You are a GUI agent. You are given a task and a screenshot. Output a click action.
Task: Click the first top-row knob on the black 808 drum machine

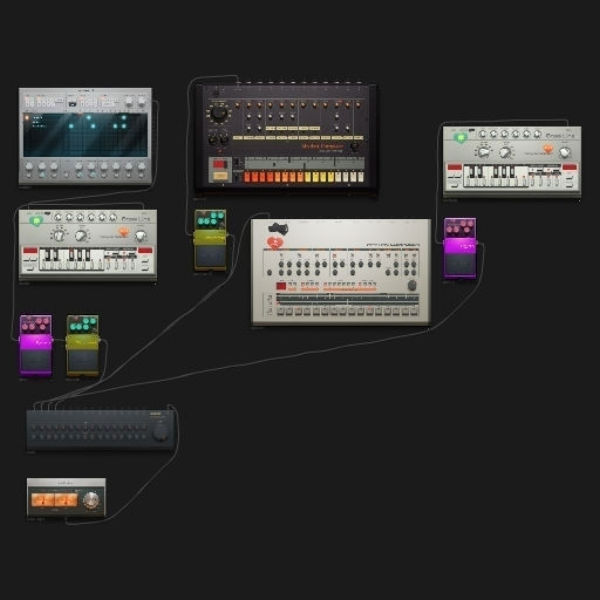pos(238,104)
